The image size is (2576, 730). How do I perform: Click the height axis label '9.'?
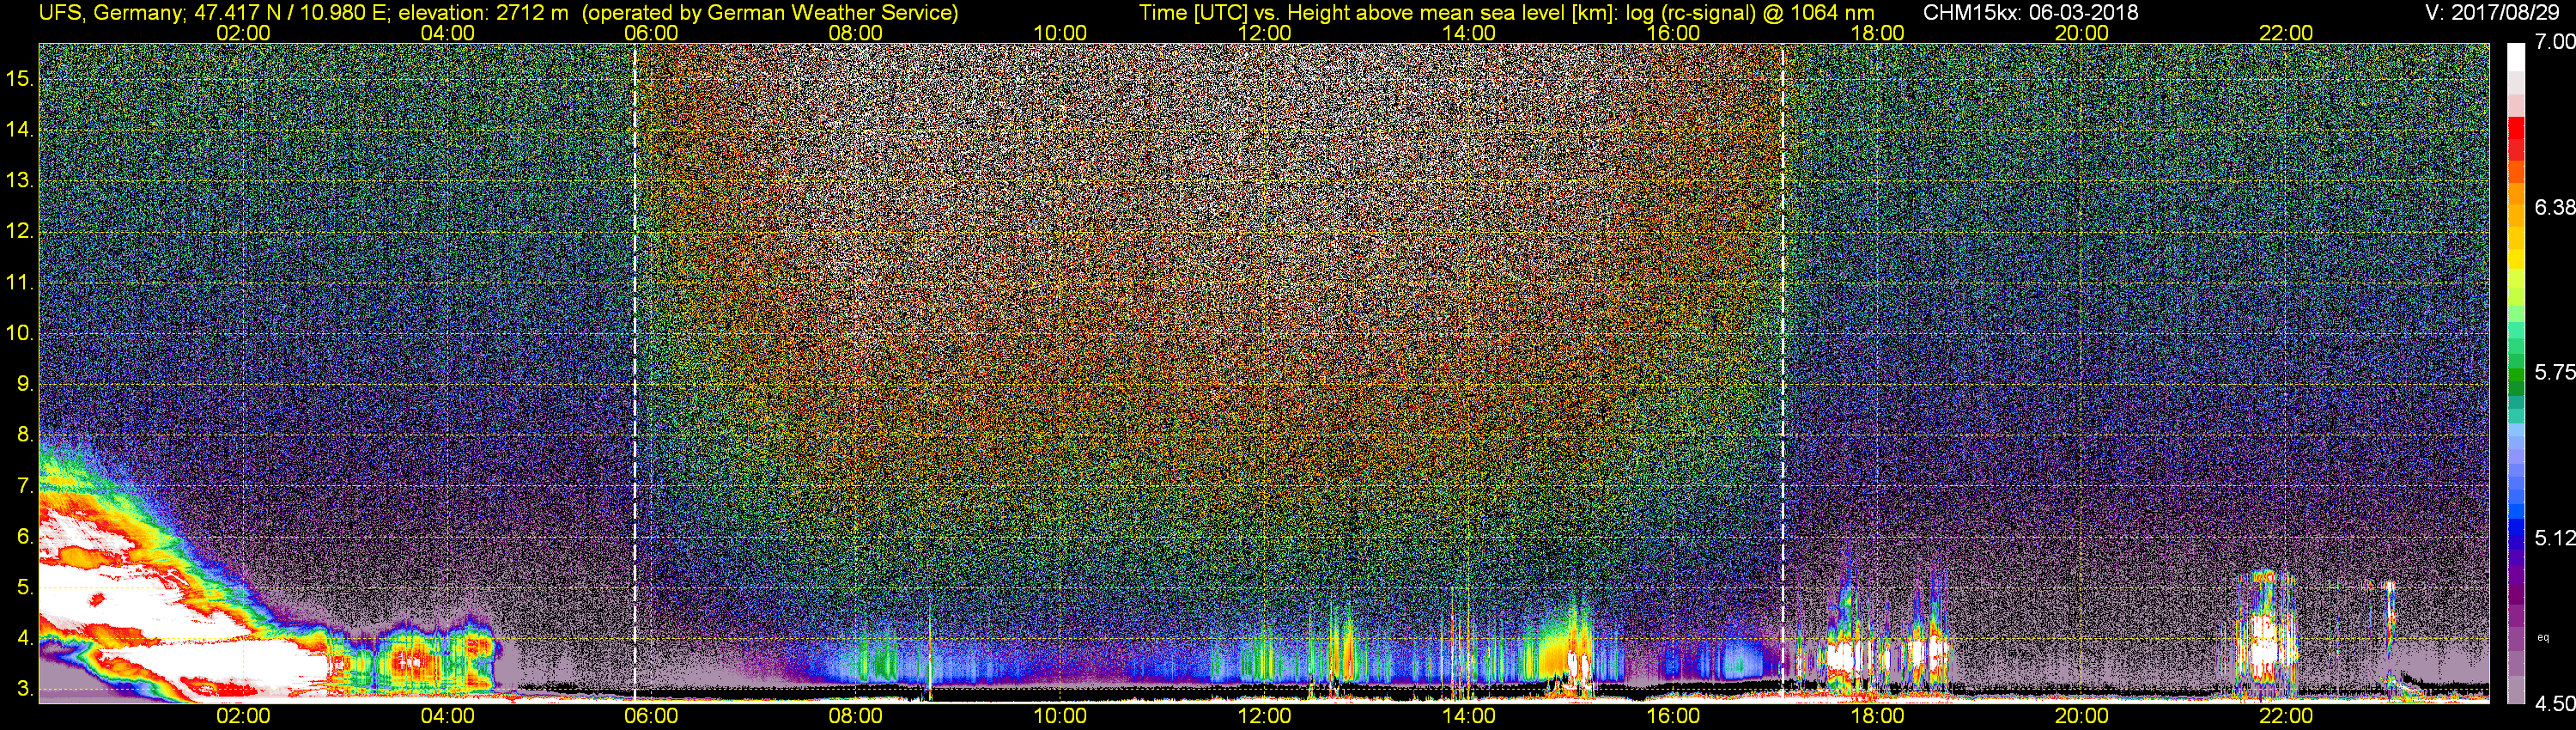click(x=25, y=384)
